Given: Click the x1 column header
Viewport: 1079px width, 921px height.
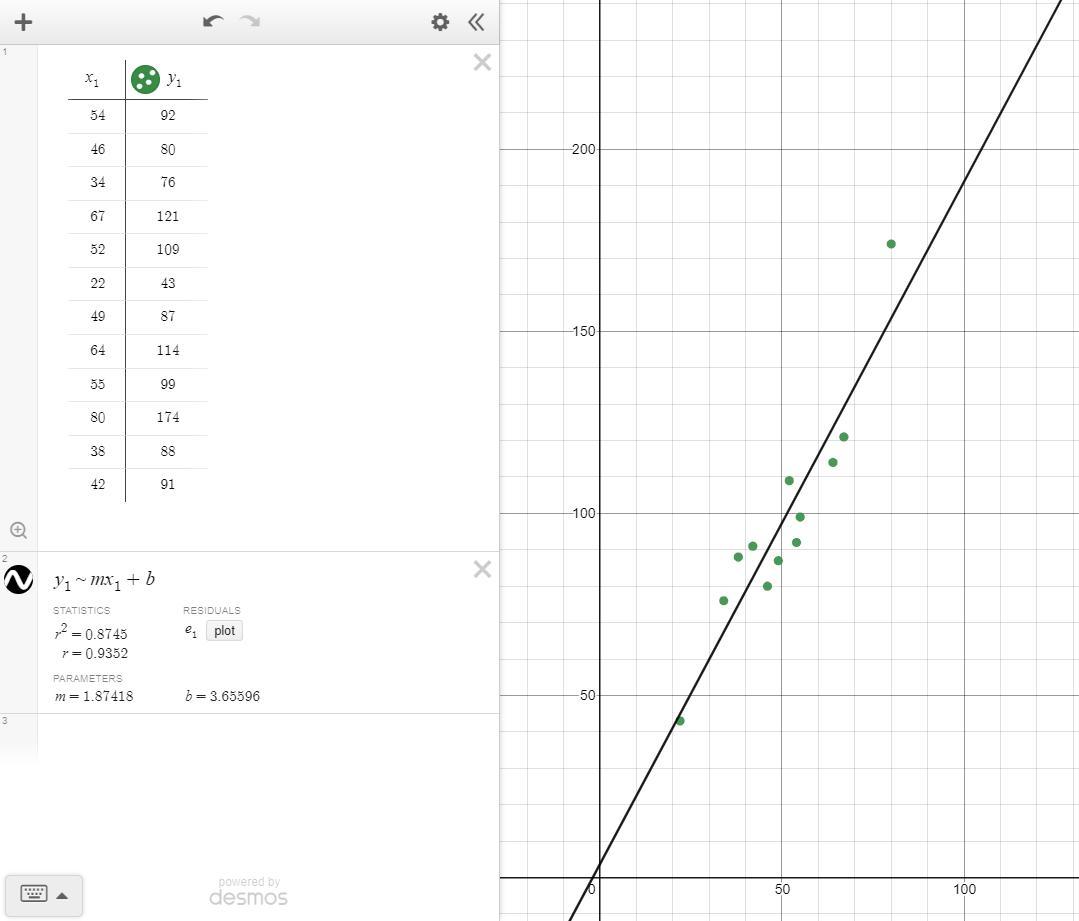Looking at the screenshot, I should point(92,80).
